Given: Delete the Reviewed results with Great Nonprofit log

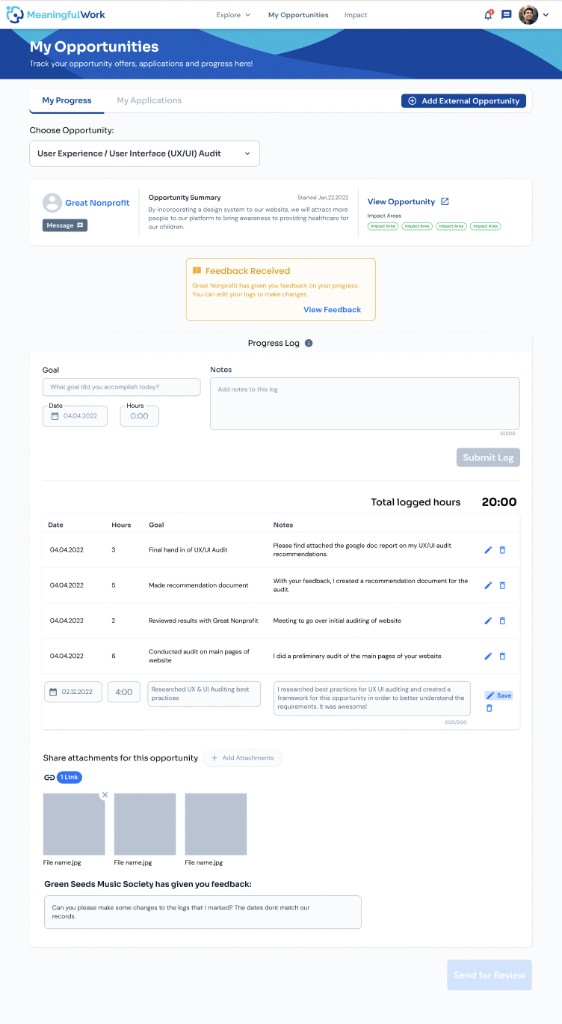Looking at the screenshot, I should [x=502, y=620].
